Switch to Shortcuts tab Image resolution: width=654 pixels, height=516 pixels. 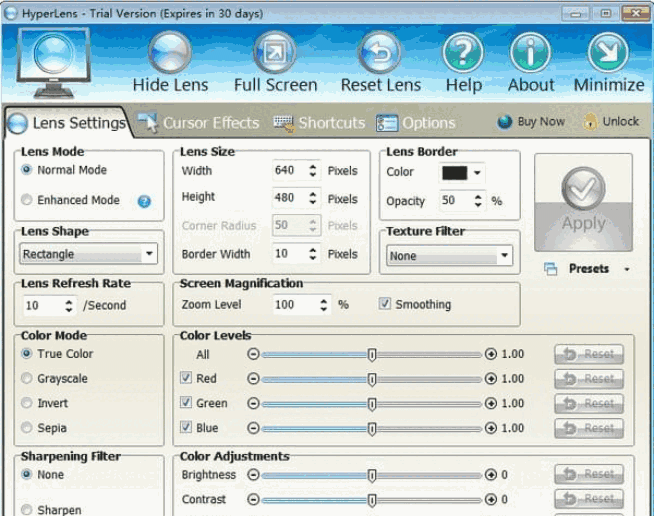point(319,123)
